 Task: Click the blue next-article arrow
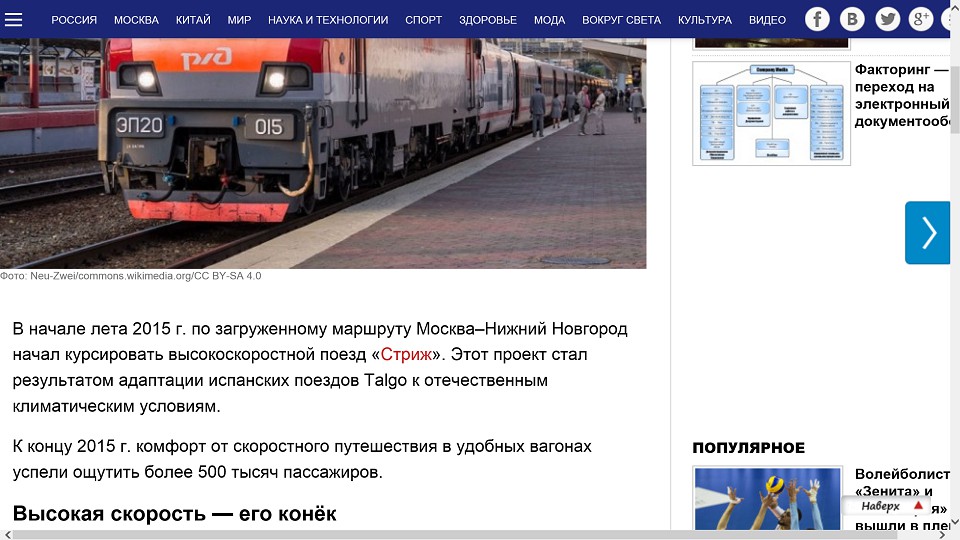coord(928,233)
